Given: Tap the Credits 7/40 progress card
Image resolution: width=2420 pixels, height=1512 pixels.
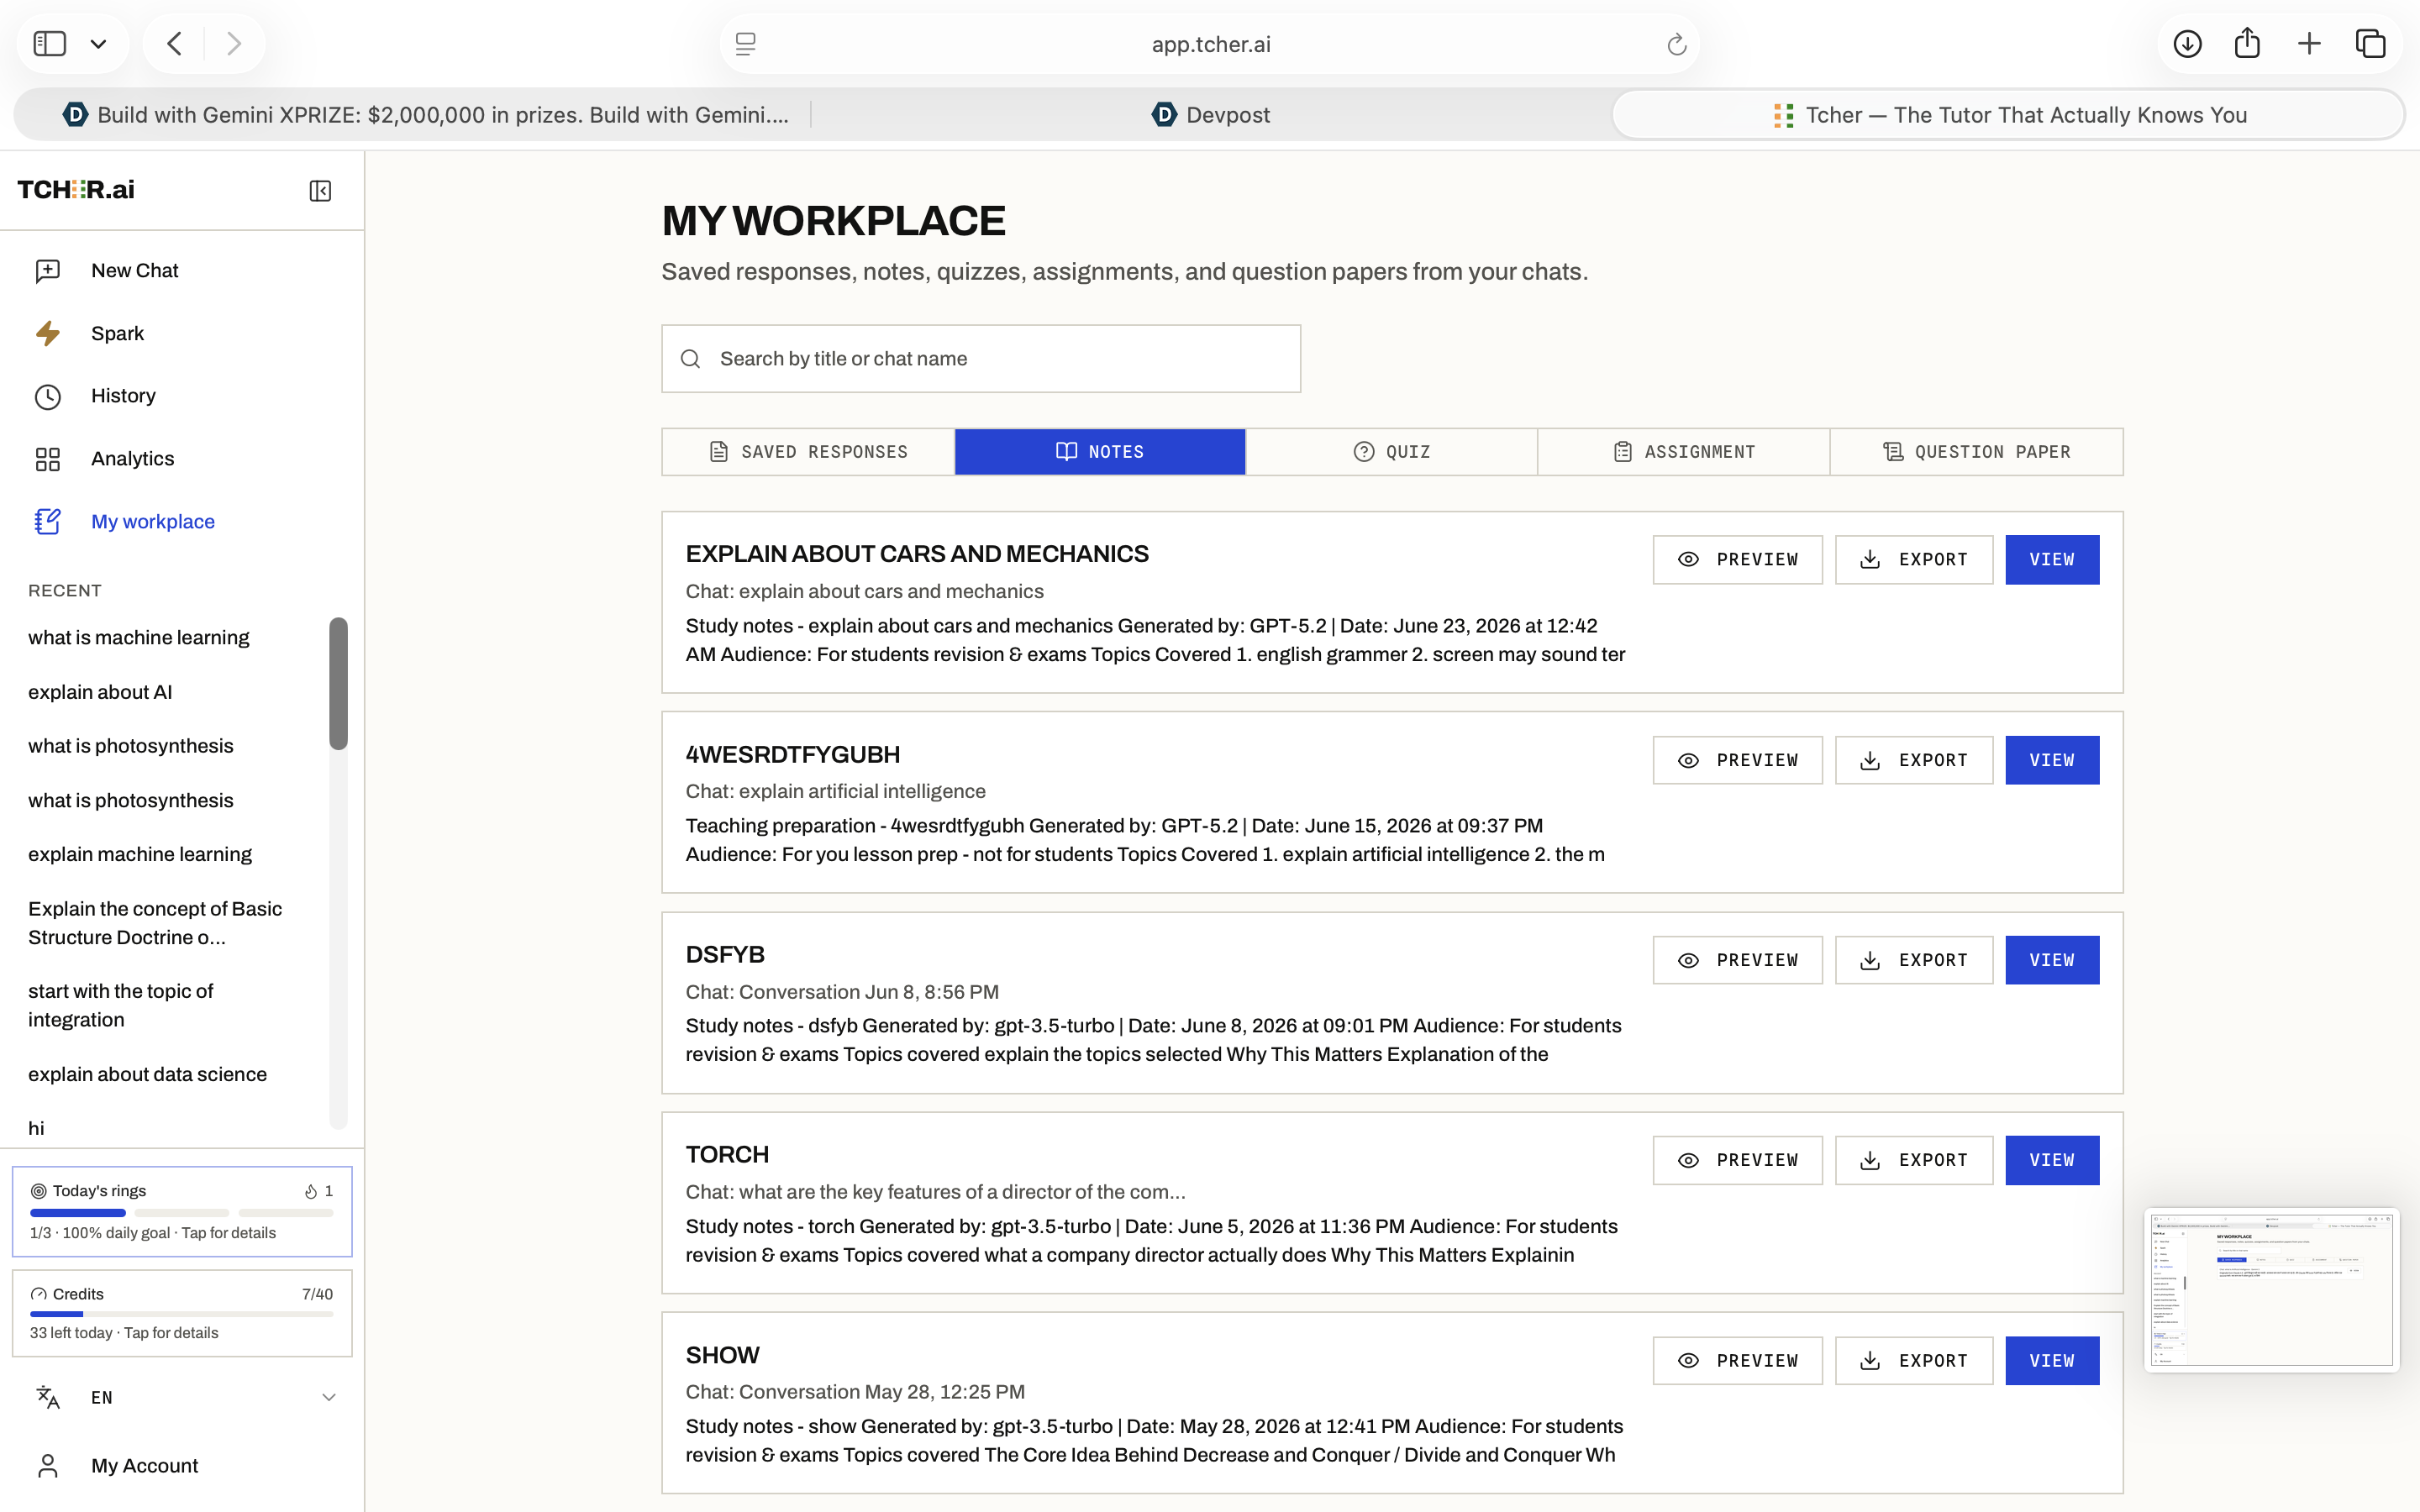Looking at the screenshot, I should (182, 1313).
